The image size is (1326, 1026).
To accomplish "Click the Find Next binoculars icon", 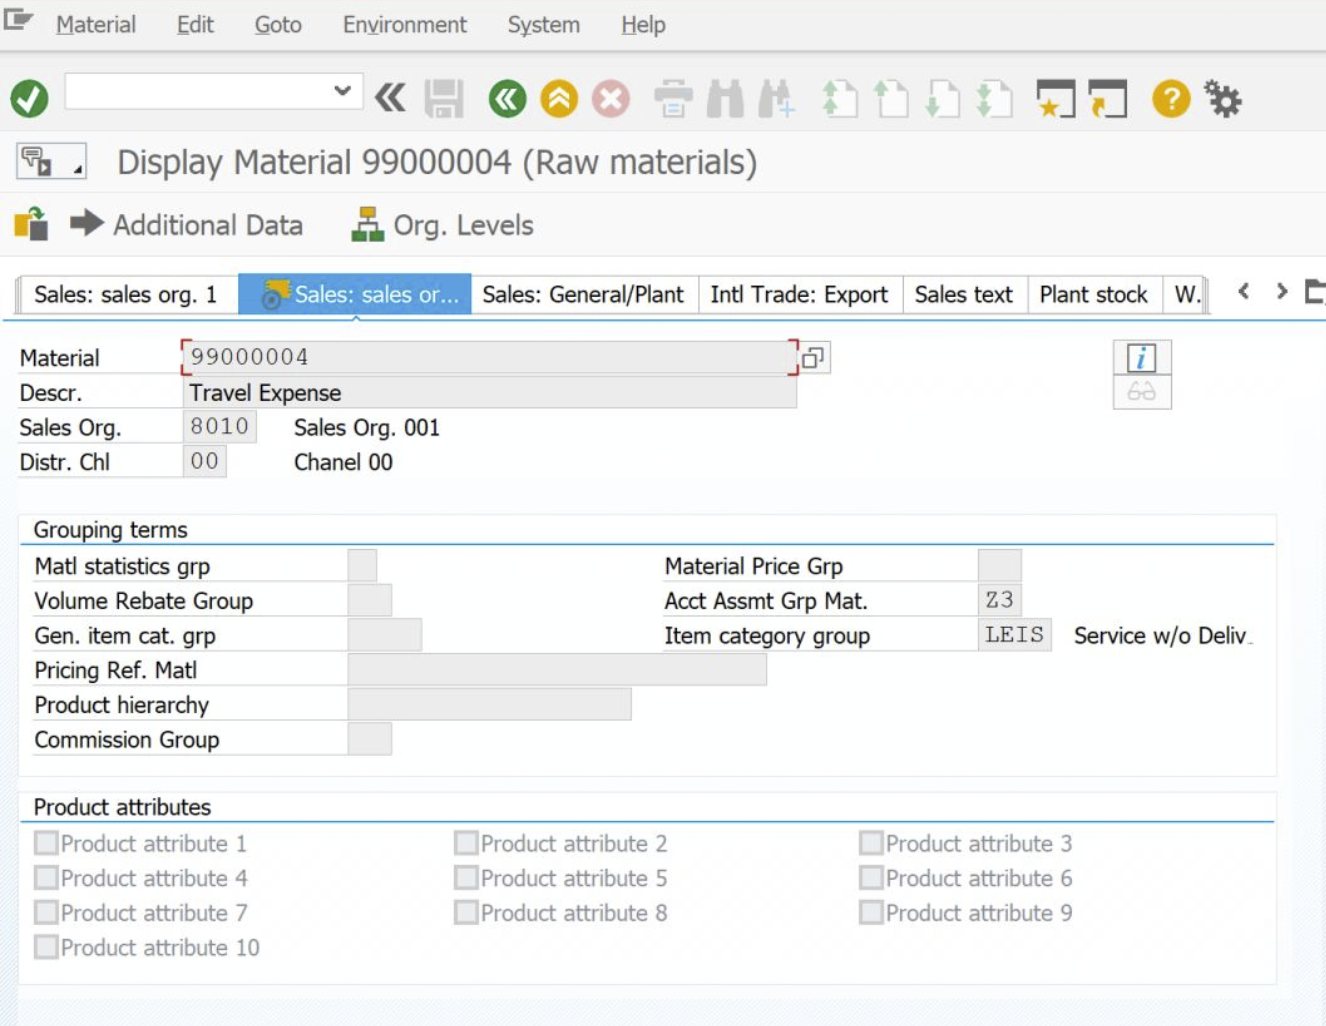I will 777,99.
